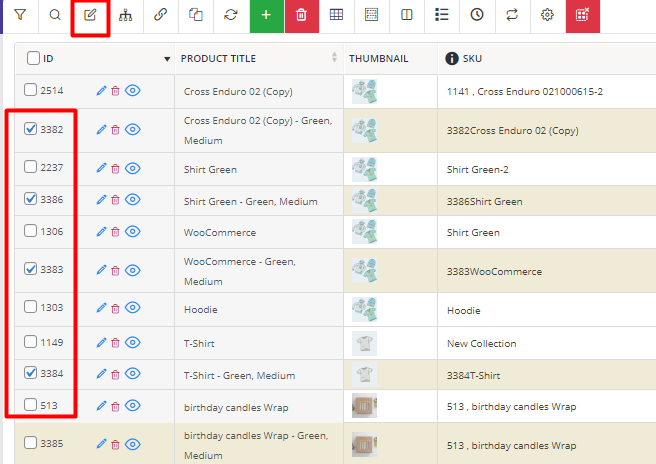
Task: Uncheck the box for product 3382
Action: [30, 128]
